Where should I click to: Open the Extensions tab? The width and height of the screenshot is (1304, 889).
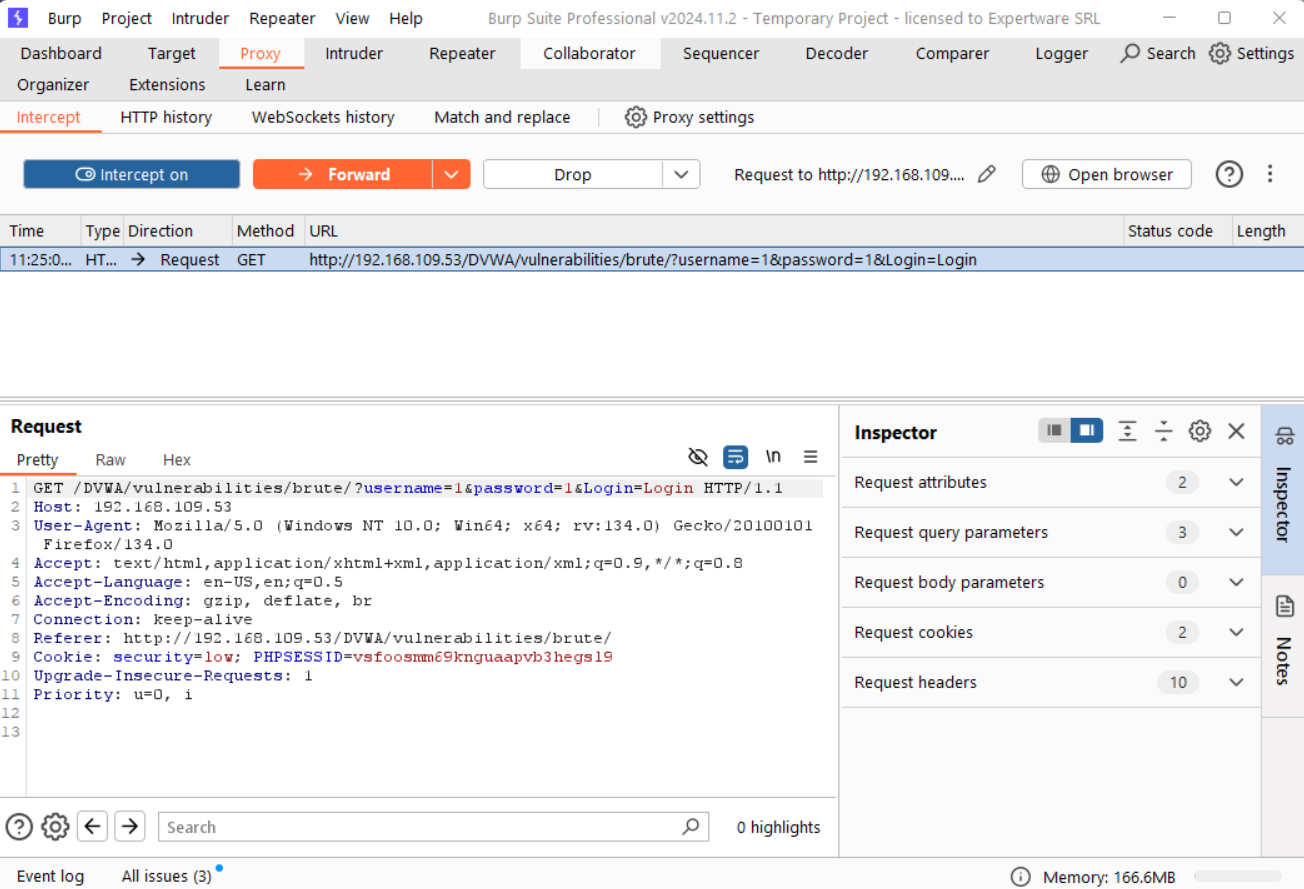(x=167, y=85)
